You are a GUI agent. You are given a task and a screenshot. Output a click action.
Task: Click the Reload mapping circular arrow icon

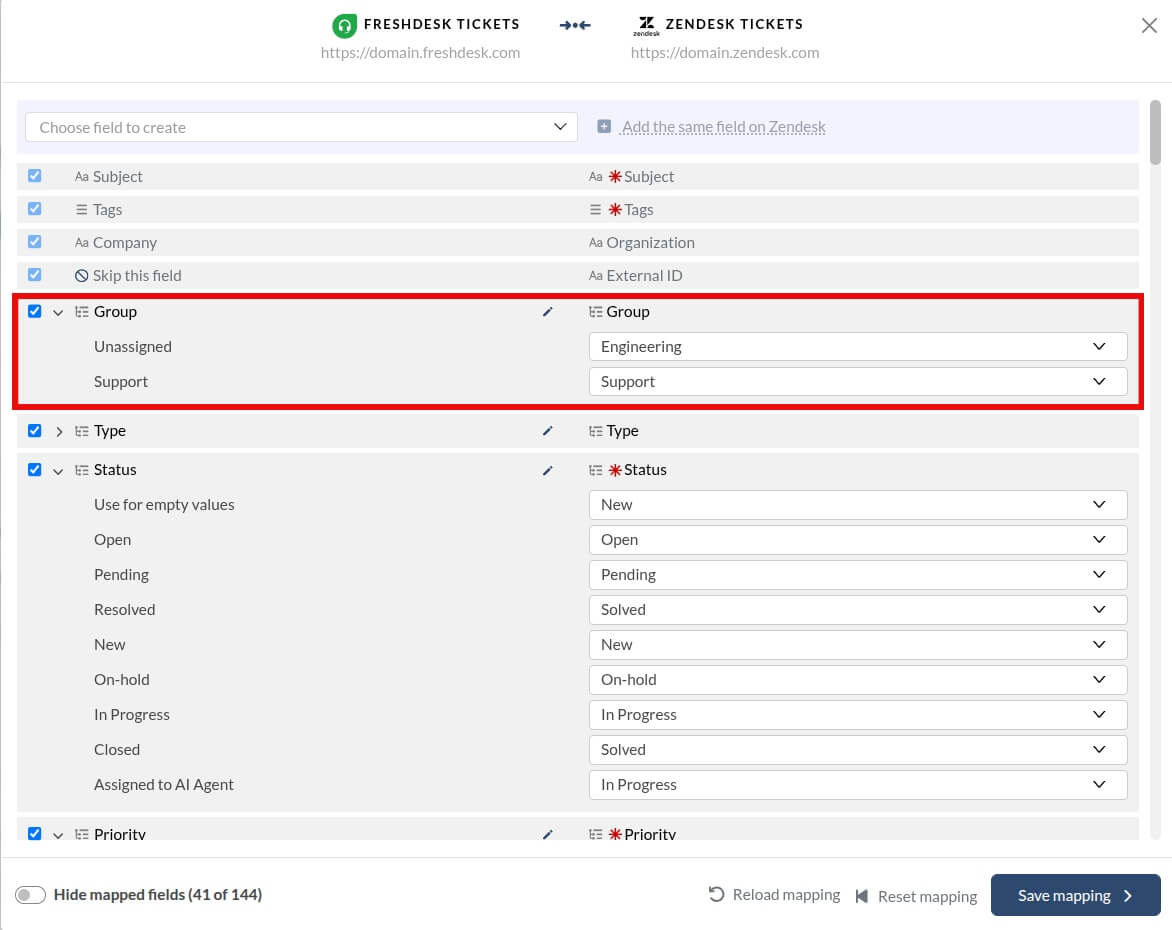[x=716, y=894]
